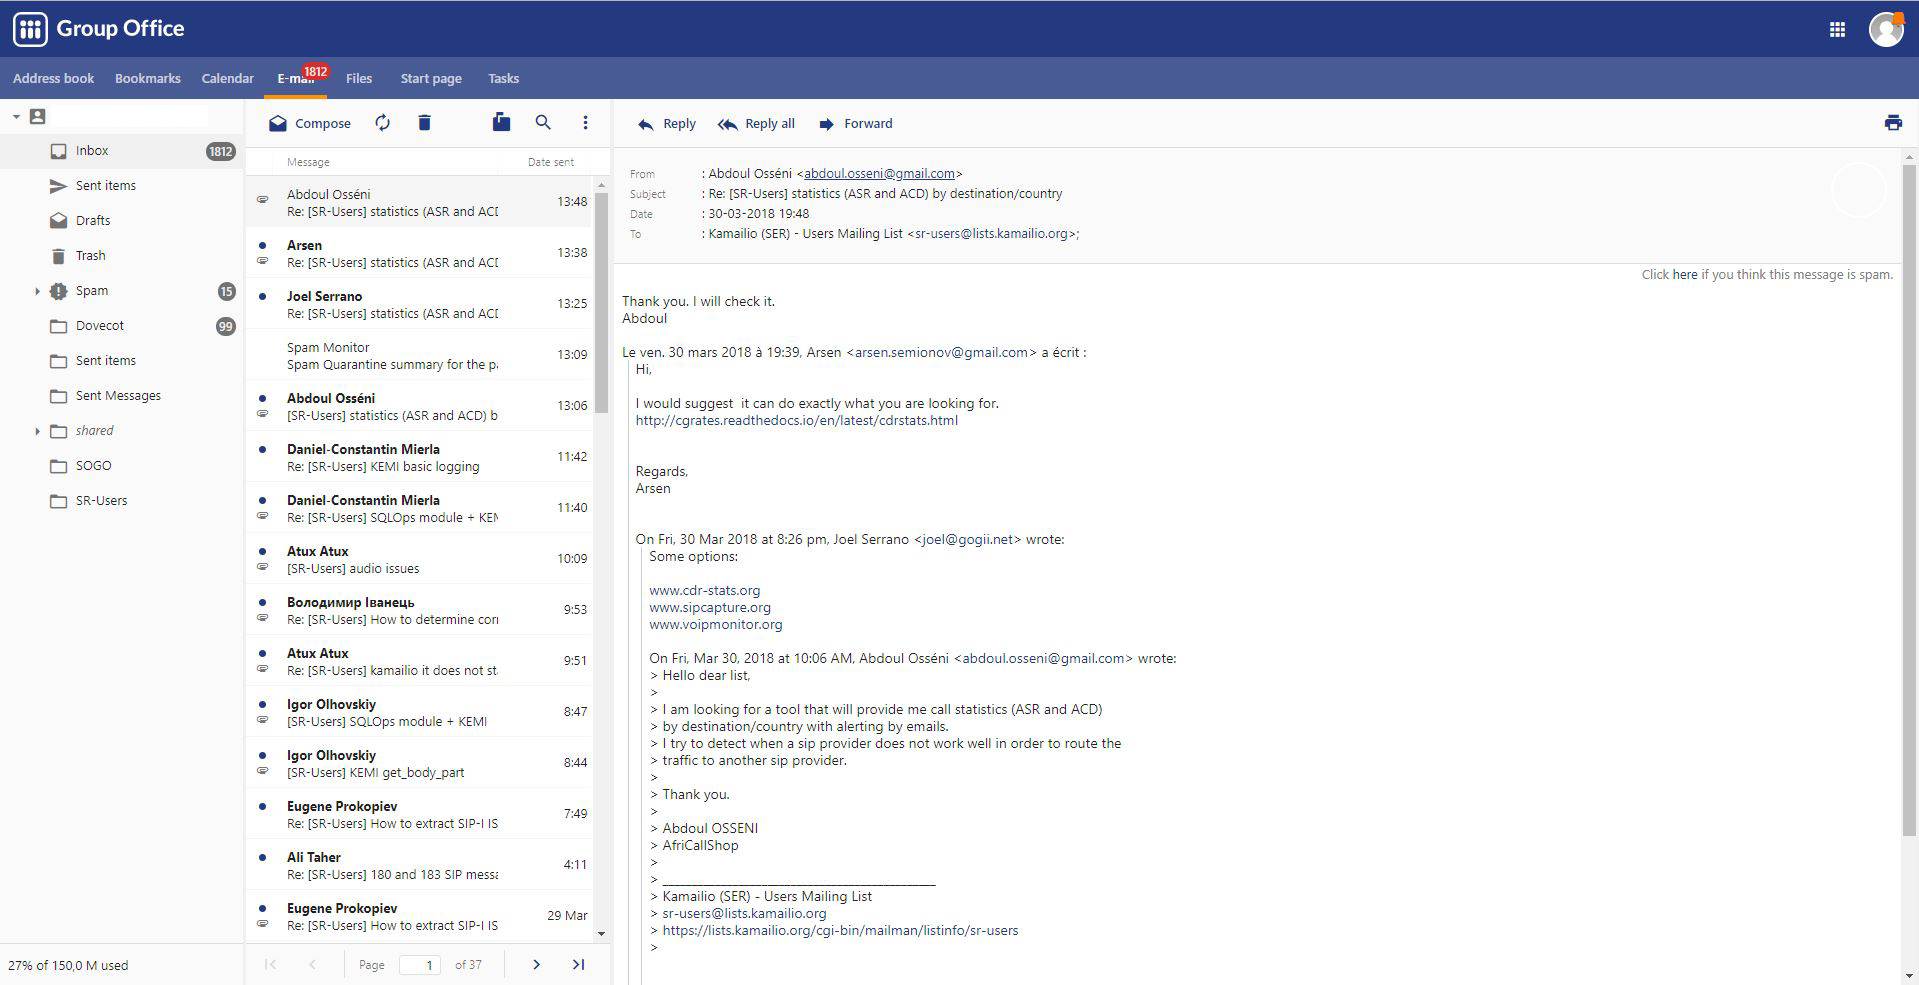Screen dimensions: 1919x985
Task: Open Joel Serrano's email at 13:25
Action: click(x=420, y=304)
